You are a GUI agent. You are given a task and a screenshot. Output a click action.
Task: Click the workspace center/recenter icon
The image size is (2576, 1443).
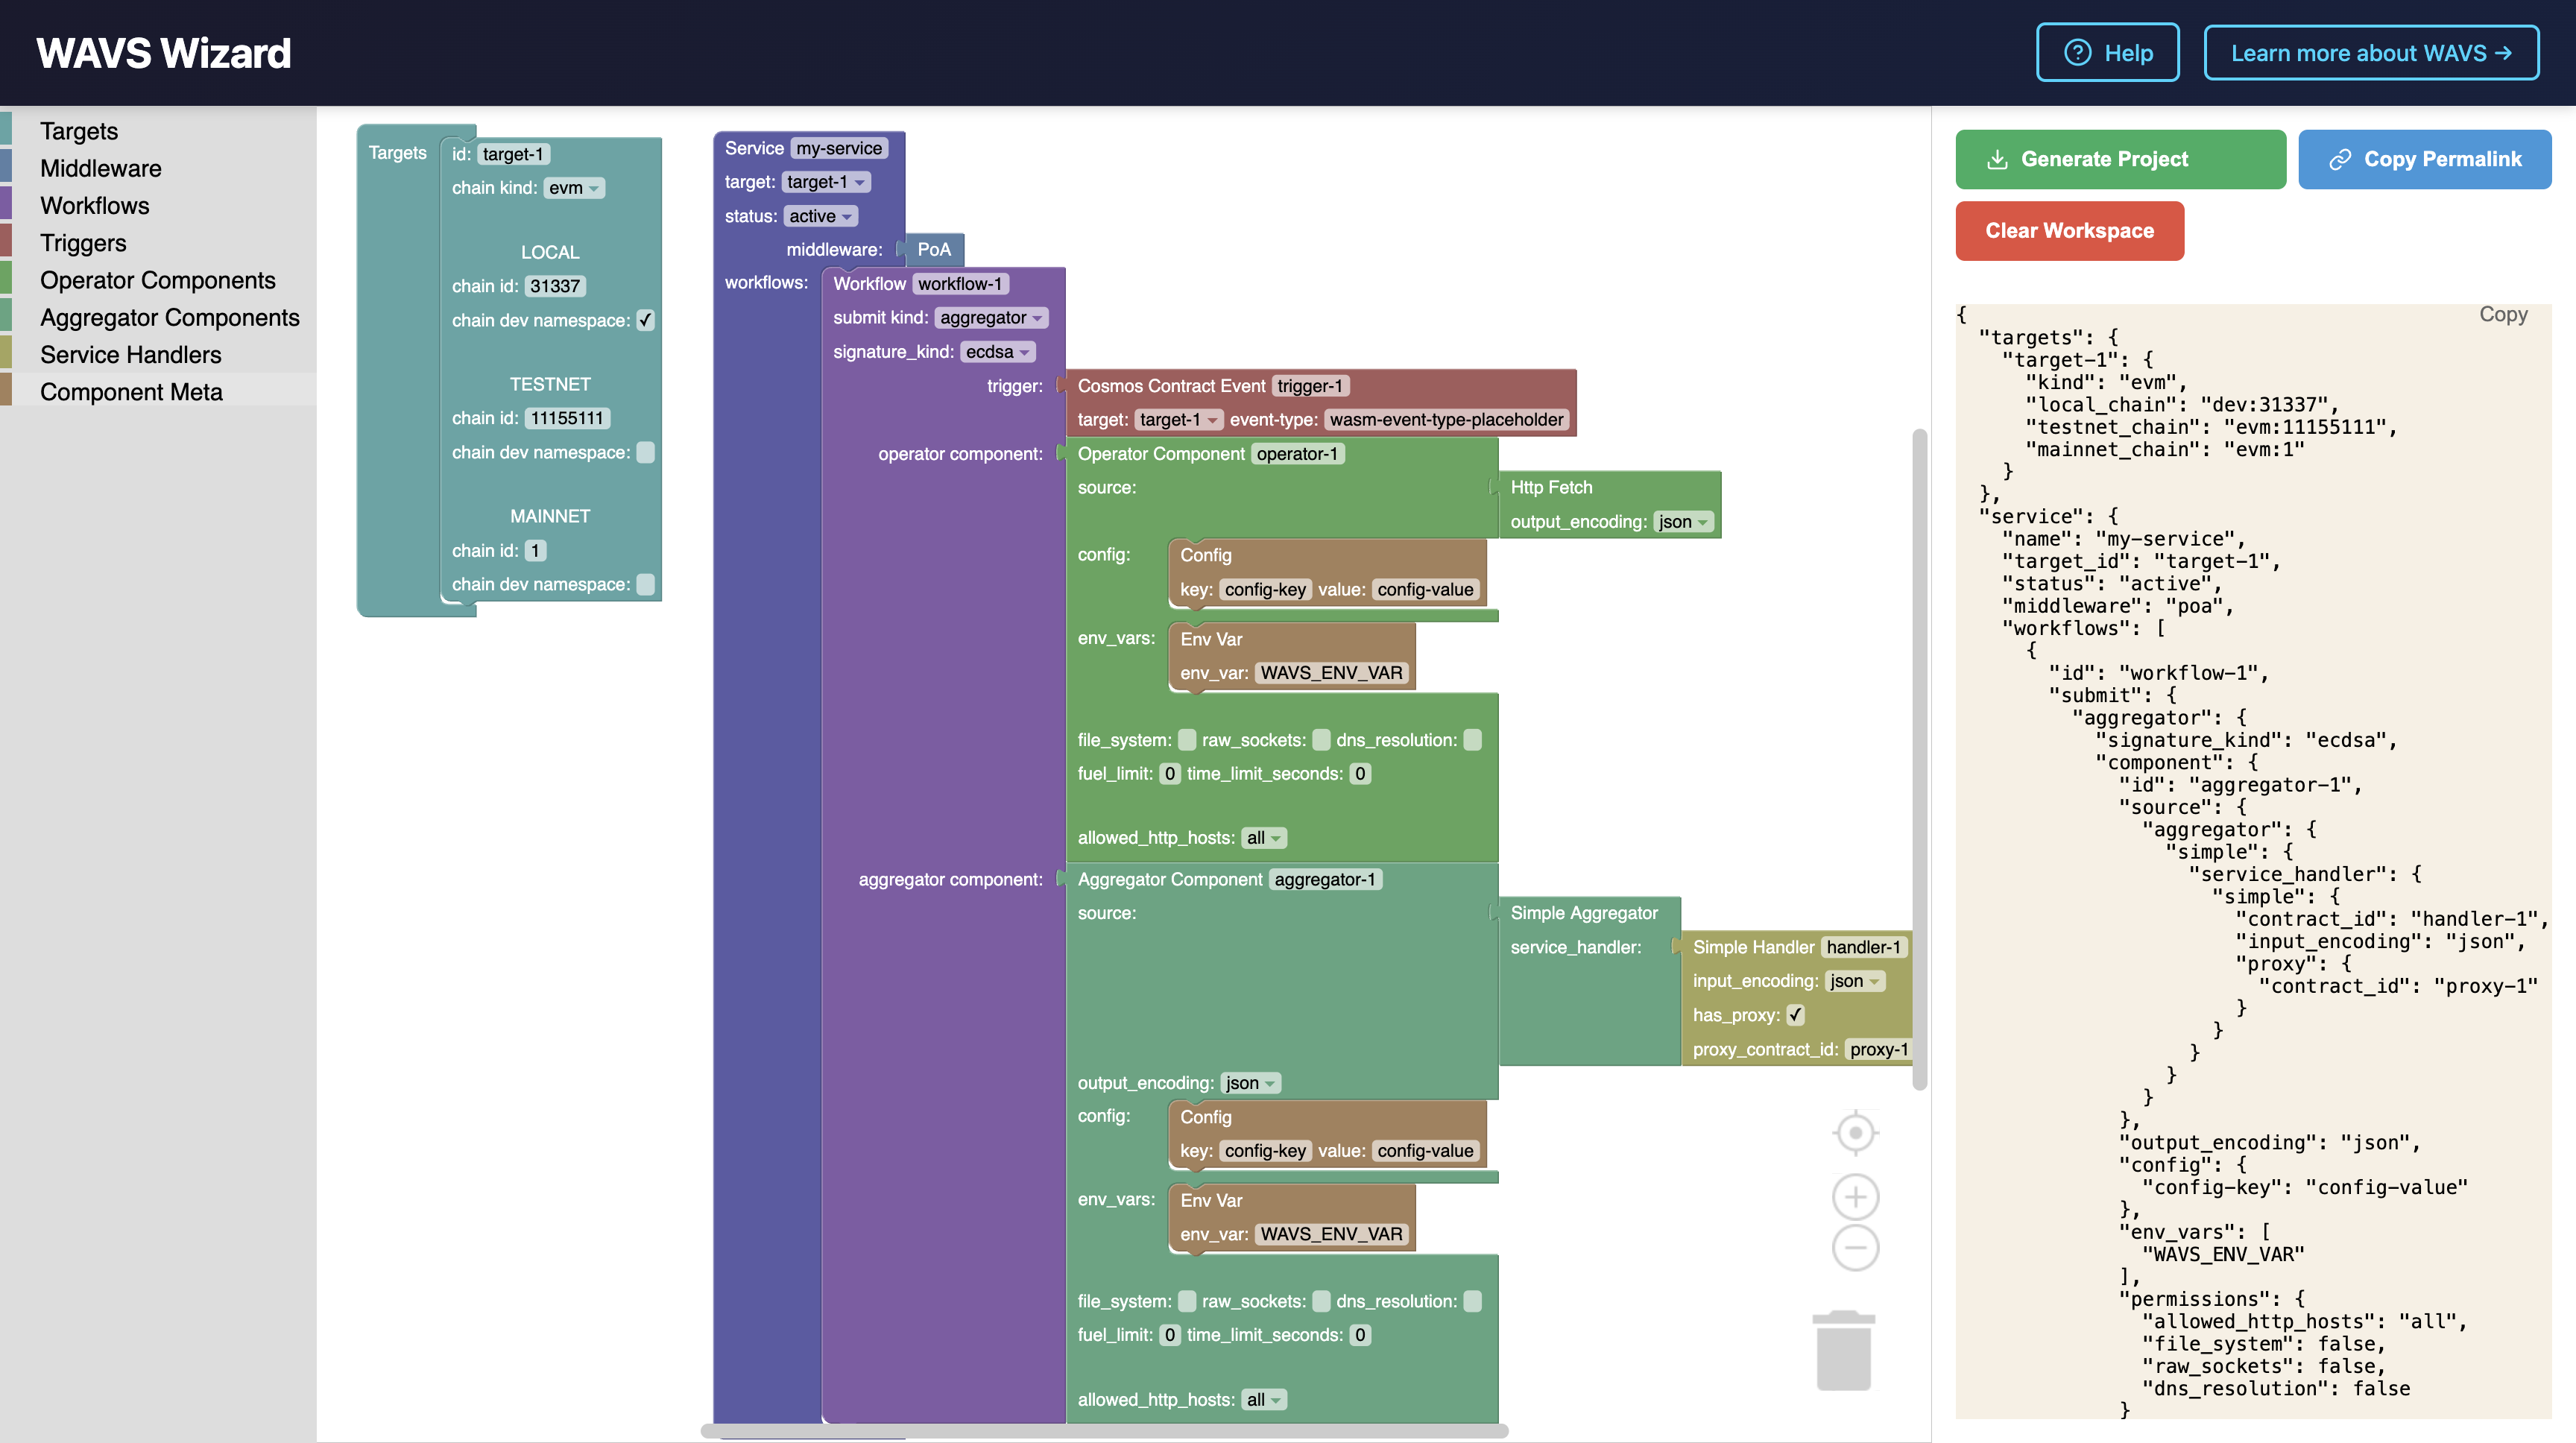pyautogui.click(x=1855, y=1133)
